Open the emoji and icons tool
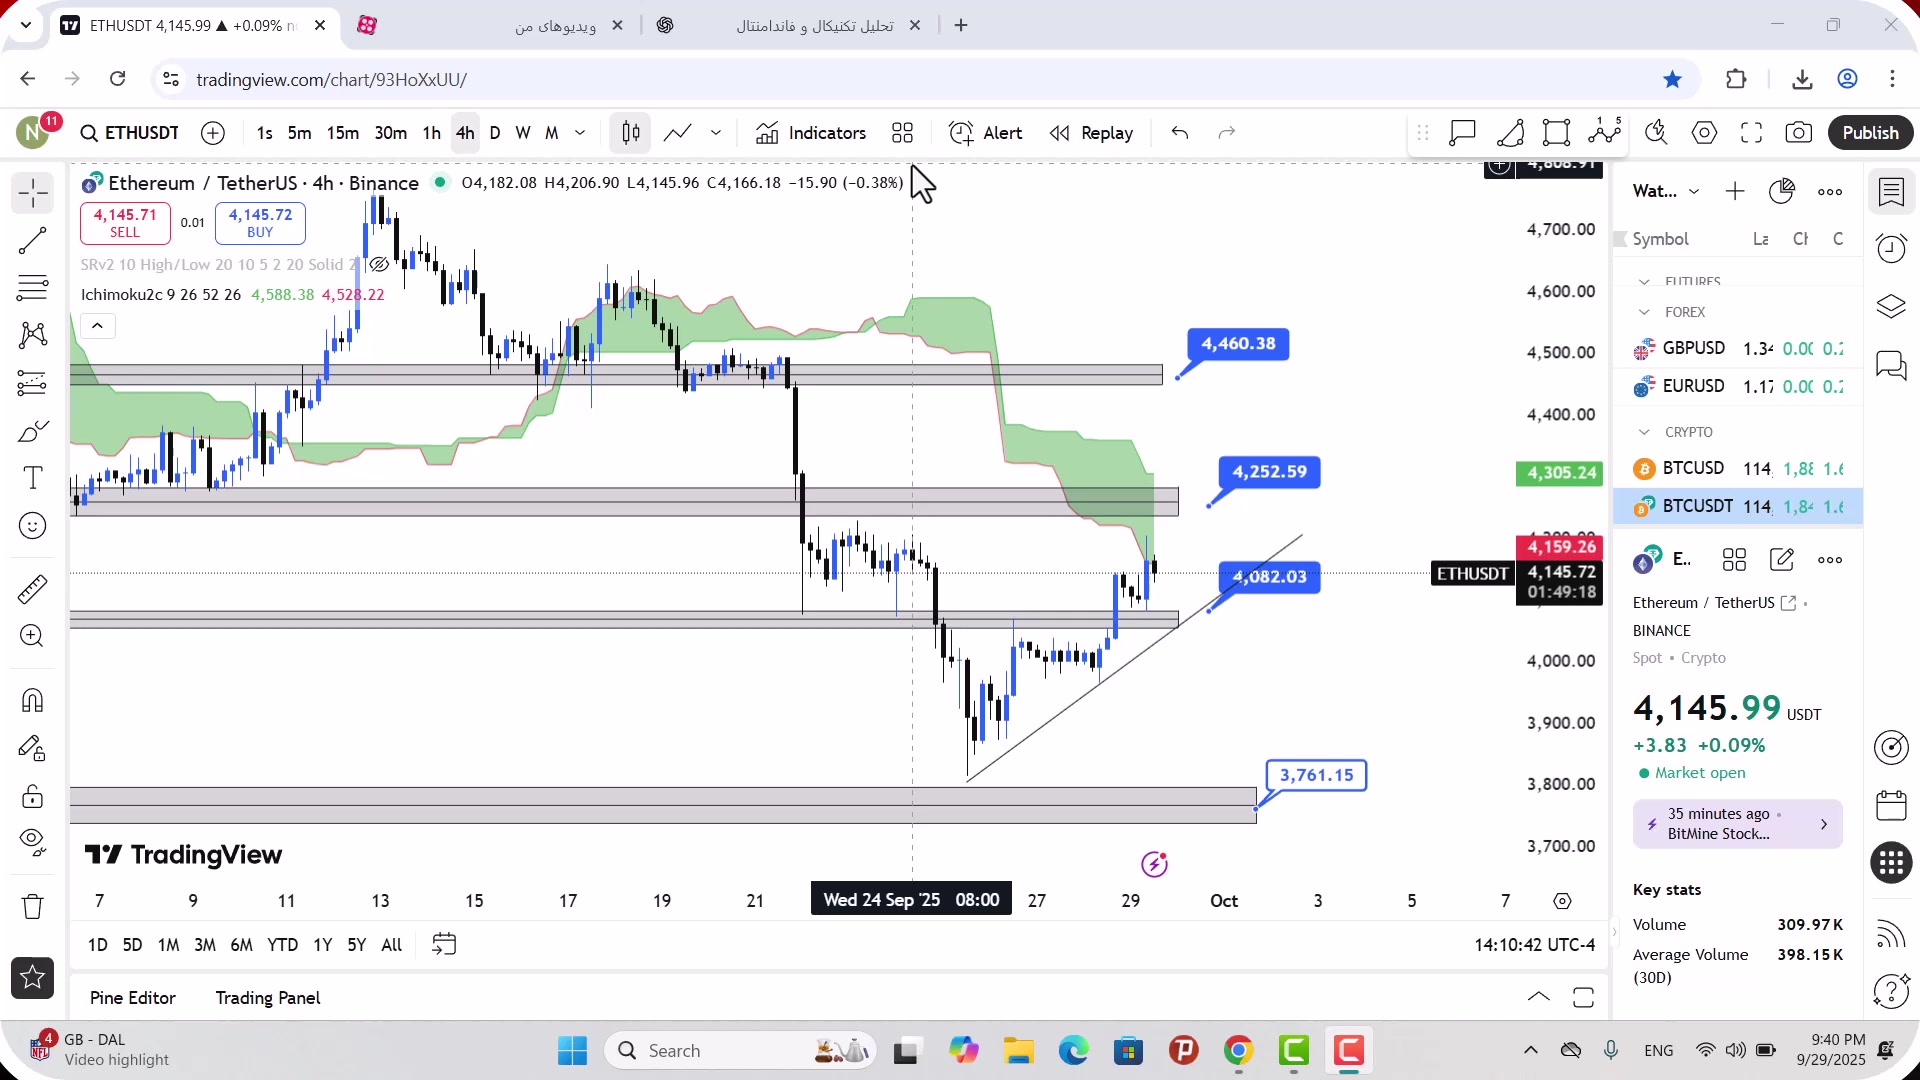Viewport: 1920px width, 1080px height. (x=33, y=526)
